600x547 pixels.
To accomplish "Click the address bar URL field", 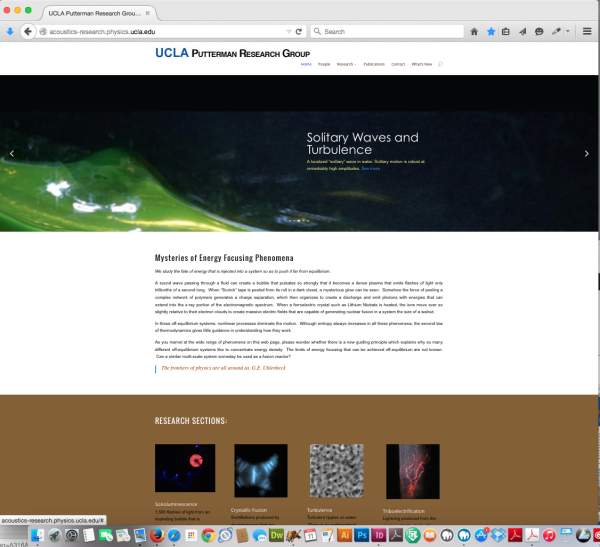I will pyautogui.click(x=166, y=31).
